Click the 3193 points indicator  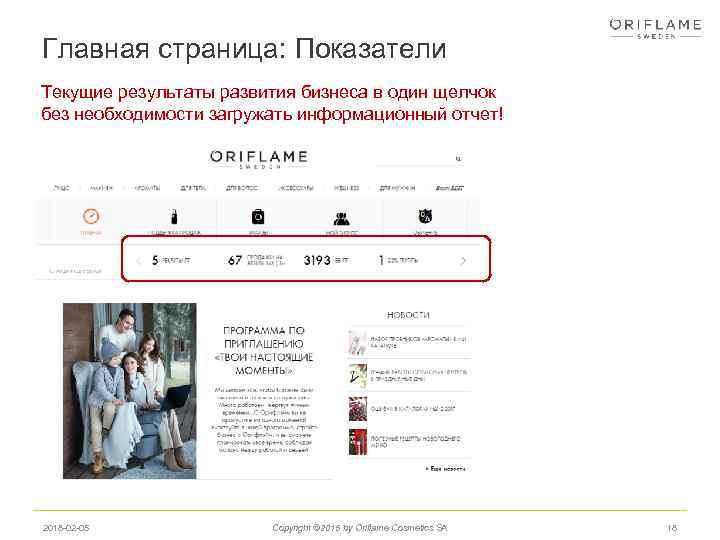[326, 260]
